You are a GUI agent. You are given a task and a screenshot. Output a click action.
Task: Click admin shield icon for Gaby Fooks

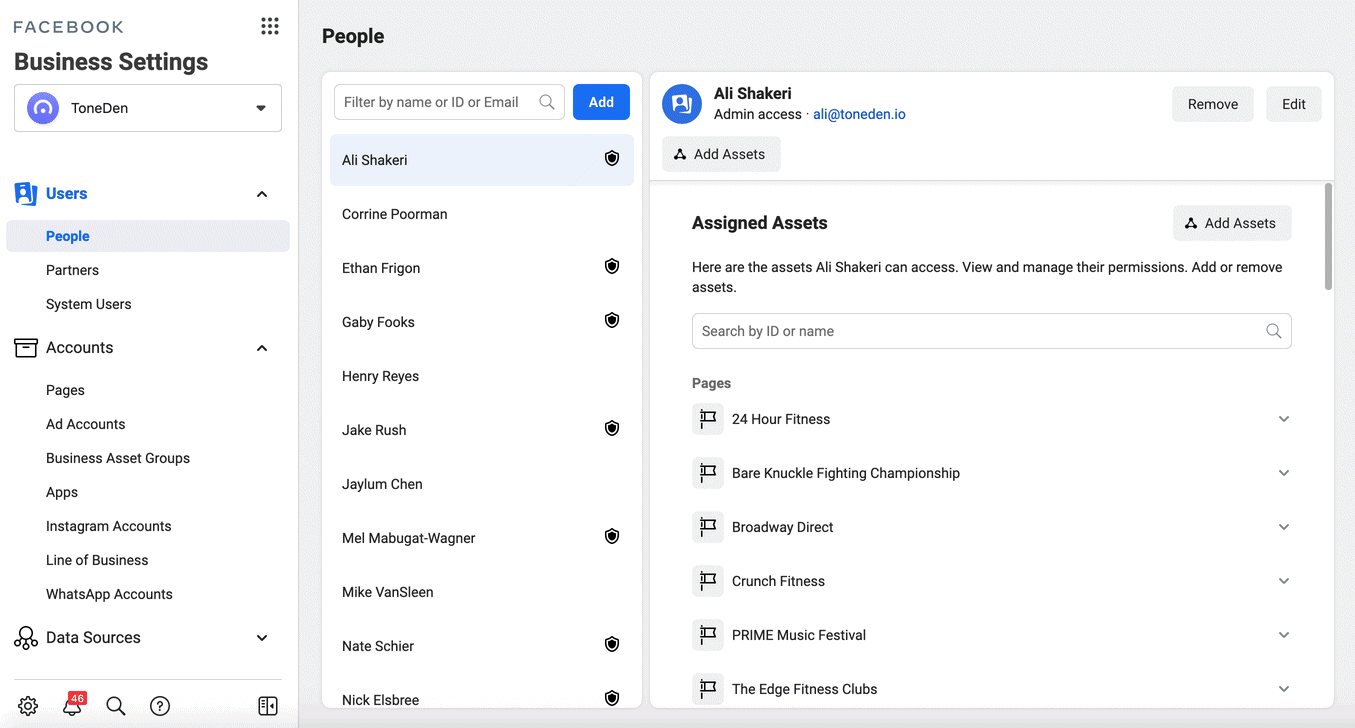tap(612, 321)
